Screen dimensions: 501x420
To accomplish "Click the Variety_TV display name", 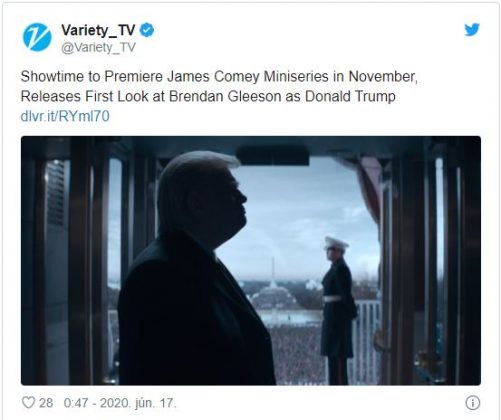I will pyautogui.click(x=98, y=31).
